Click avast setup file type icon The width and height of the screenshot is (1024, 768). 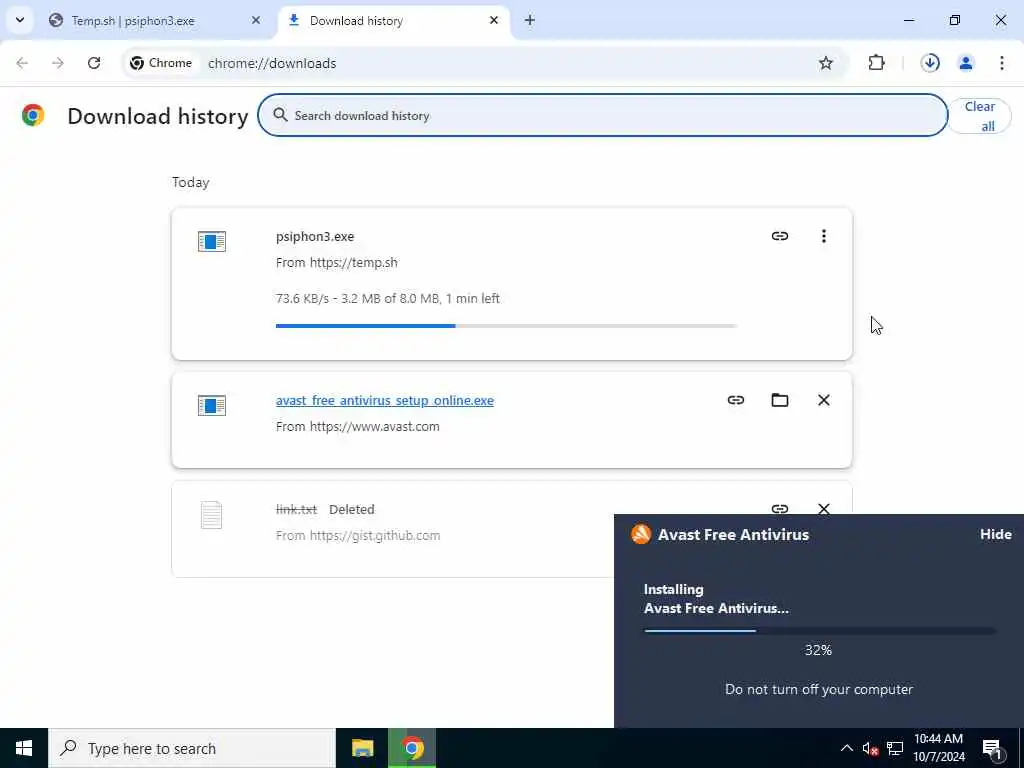tap(212, 406)
